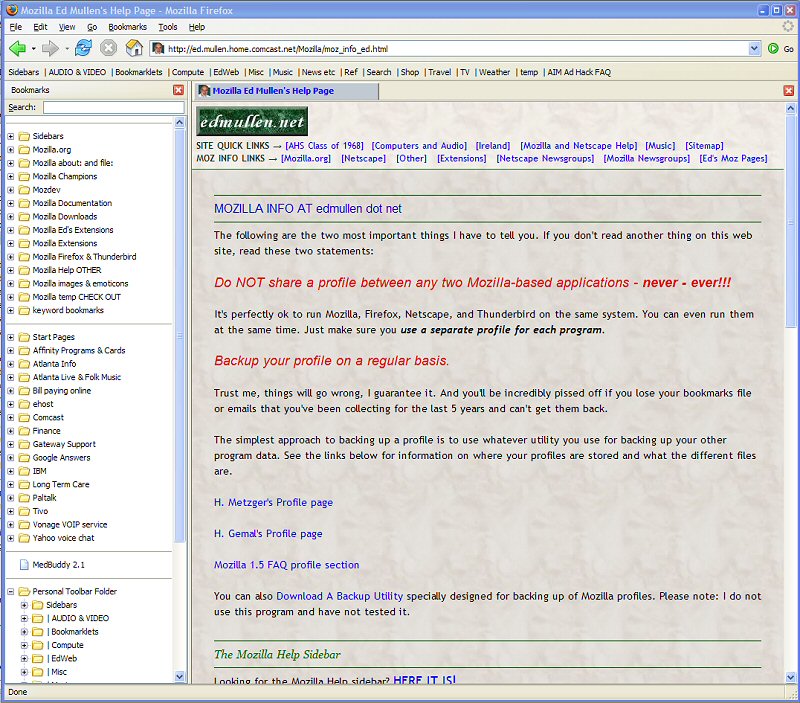Expand the Mozilla Champions bookmark folder
This screenshot has height=703, width=800.
point(11,177)
